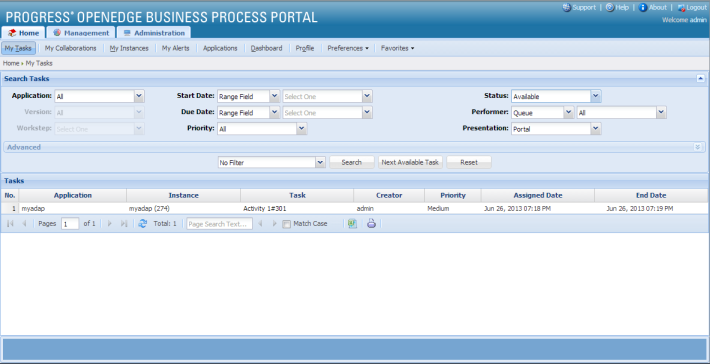Screen dimensions: 710x364
Task: Switch to the Administration tab
Action: [x=154, y=33]
